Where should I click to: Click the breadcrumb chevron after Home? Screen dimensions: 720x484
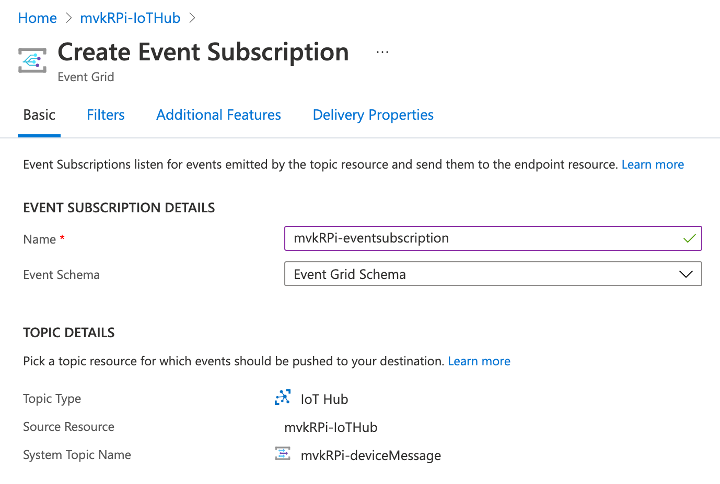point(69,18)
